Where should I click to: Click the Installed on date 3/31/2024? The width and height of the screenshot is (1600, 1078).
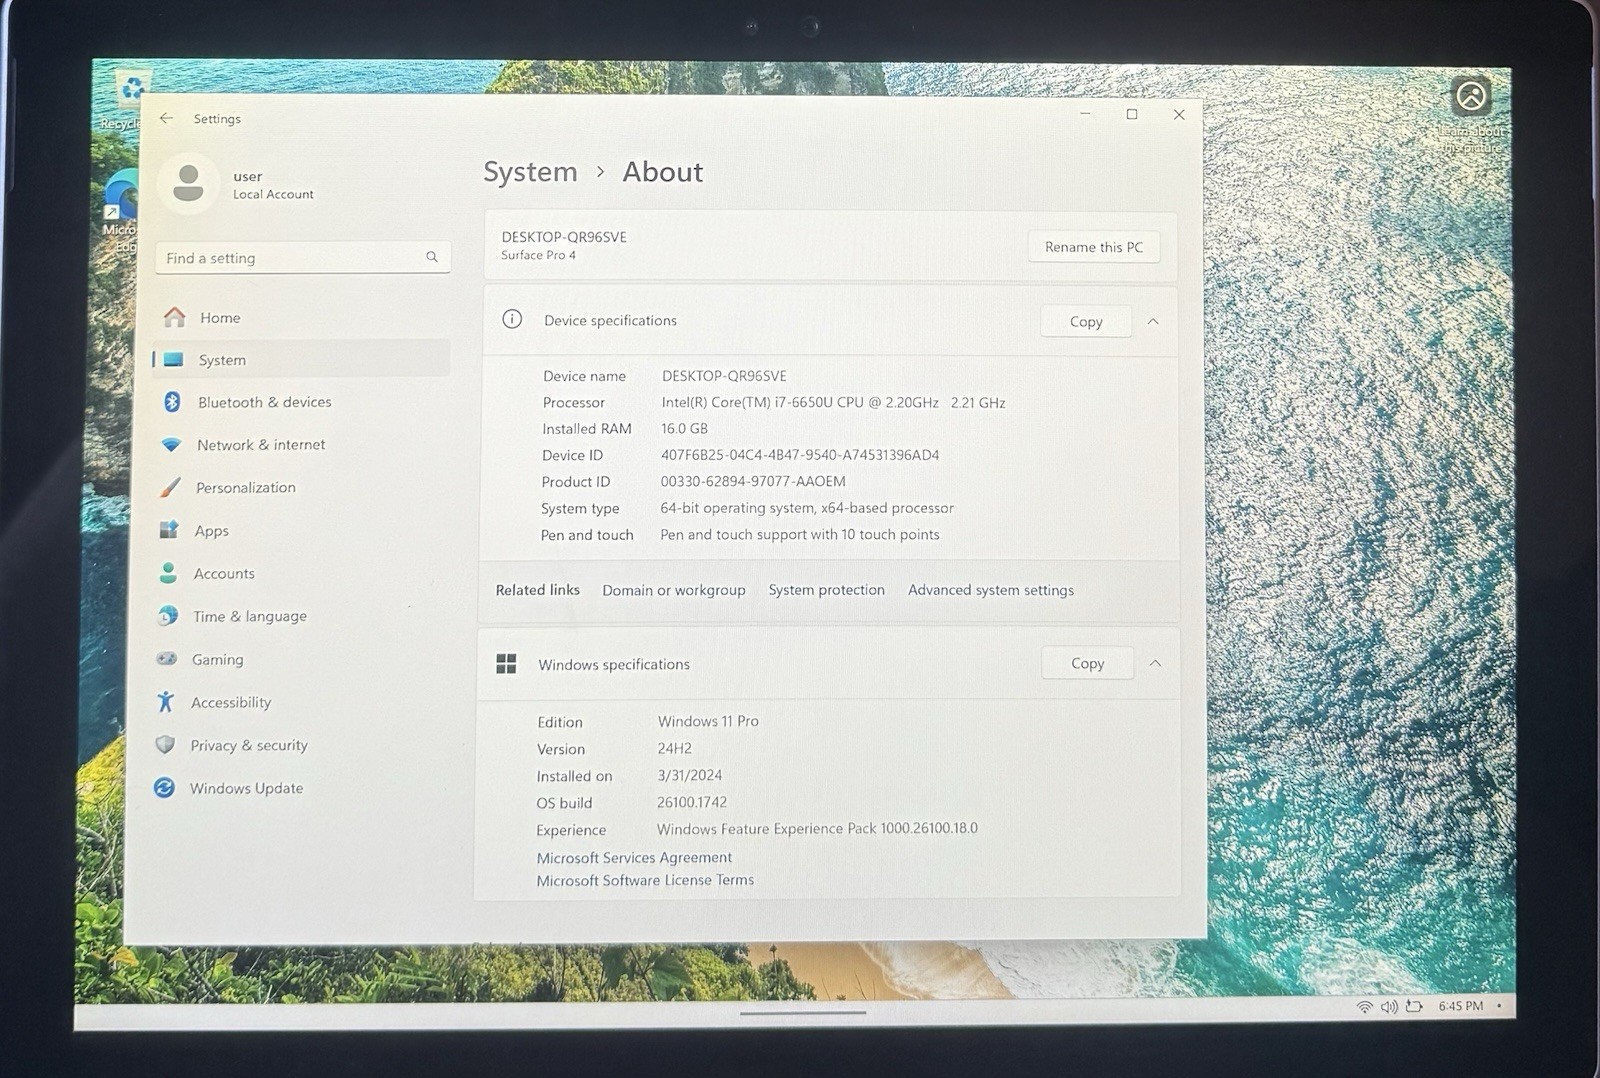pyautogui.click(x=689, y=775)
